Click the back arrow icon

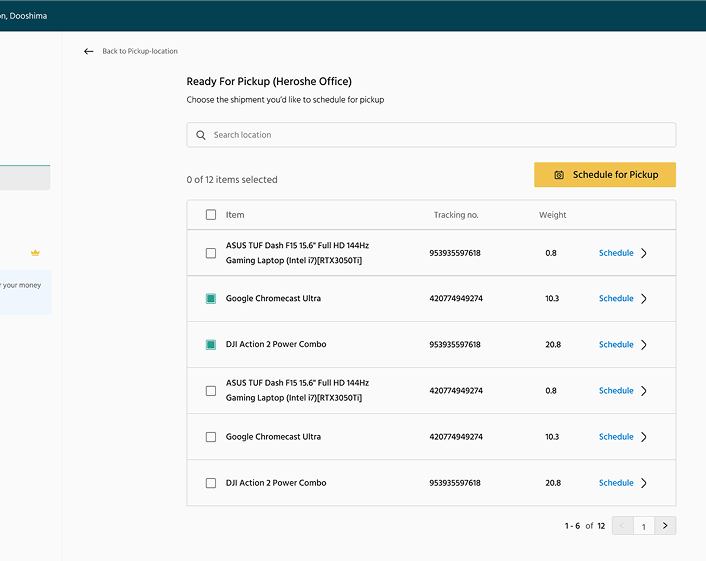click(x=89, y=51)
